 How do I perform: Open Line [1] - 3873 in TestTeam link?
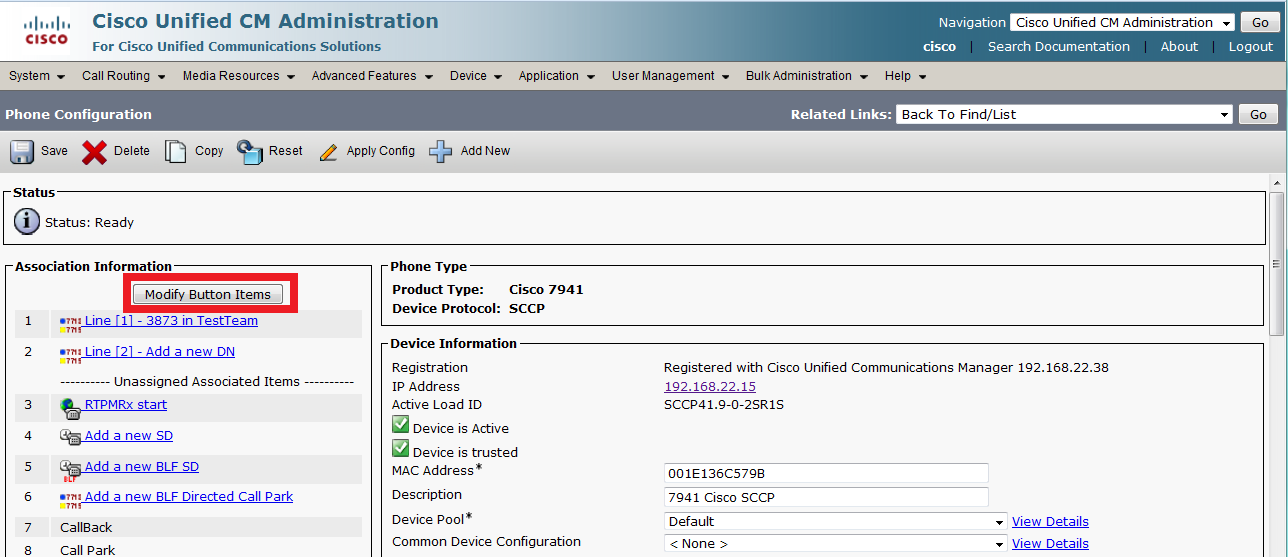point(171,321)
